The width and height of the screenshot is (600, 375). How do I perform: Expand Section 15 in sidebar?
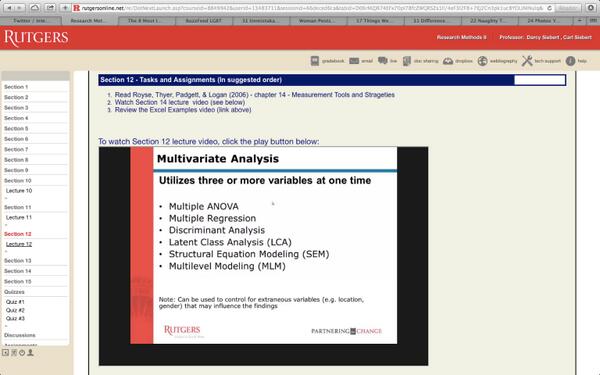18,281
